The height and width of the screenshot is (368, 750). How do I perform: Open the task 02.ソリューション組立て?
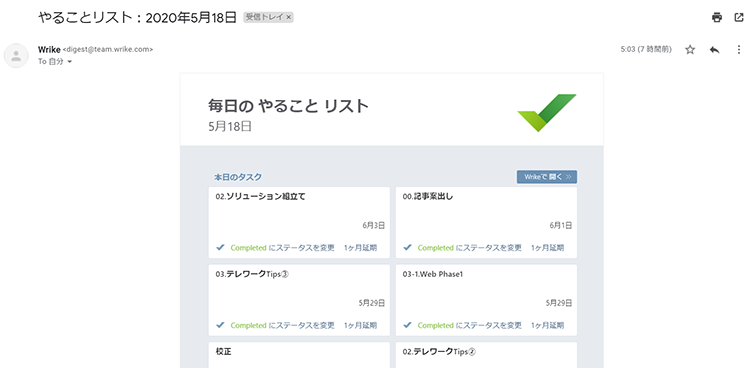(x=260, y=196)
